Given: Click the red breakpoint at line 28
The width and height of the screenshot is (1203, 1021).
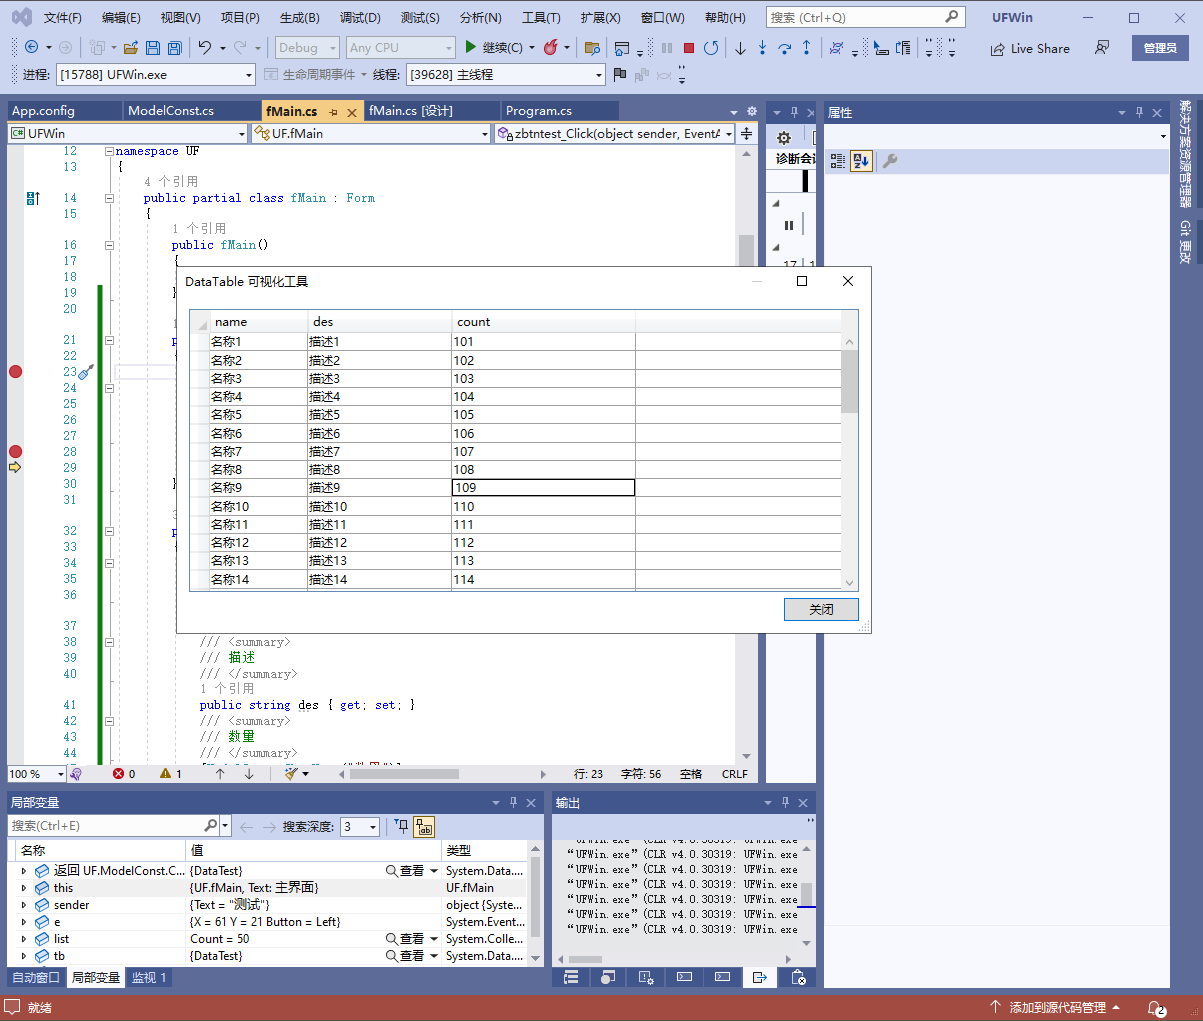Looking at the screenshot, I should [x=15, y=451].
